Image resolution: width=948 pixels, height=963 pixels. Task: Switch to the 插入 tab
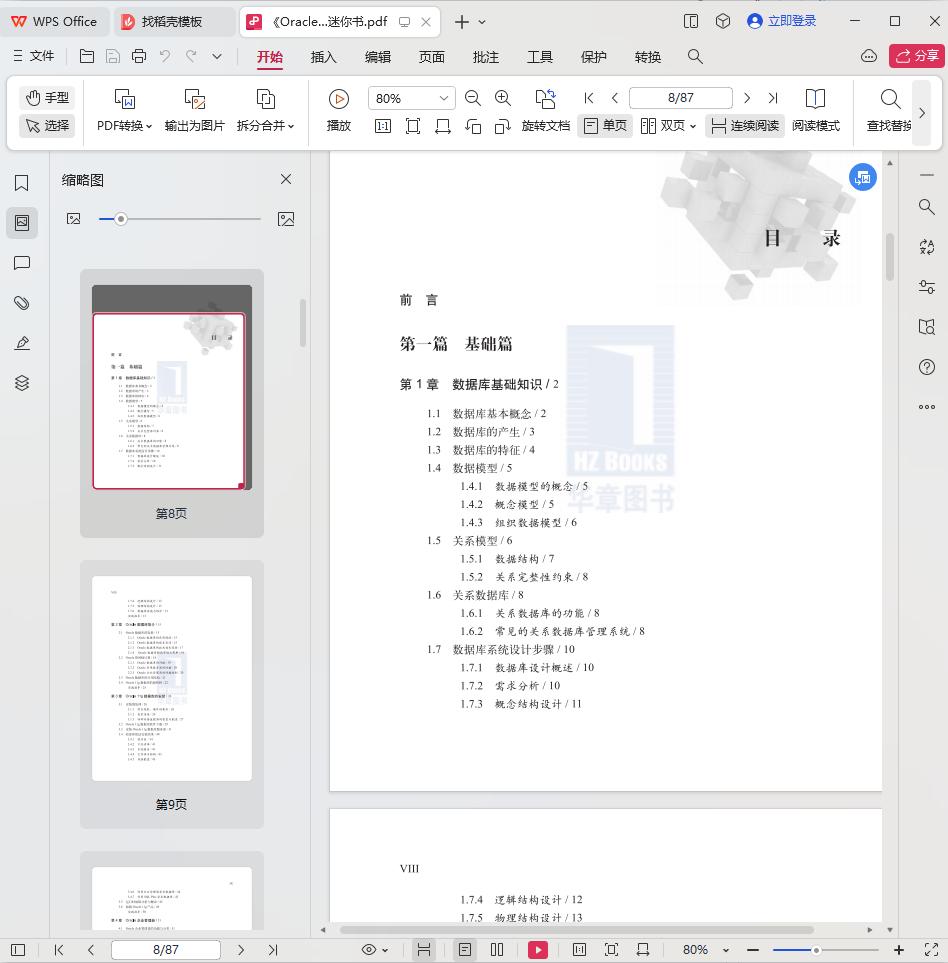[x=324, y=57]
